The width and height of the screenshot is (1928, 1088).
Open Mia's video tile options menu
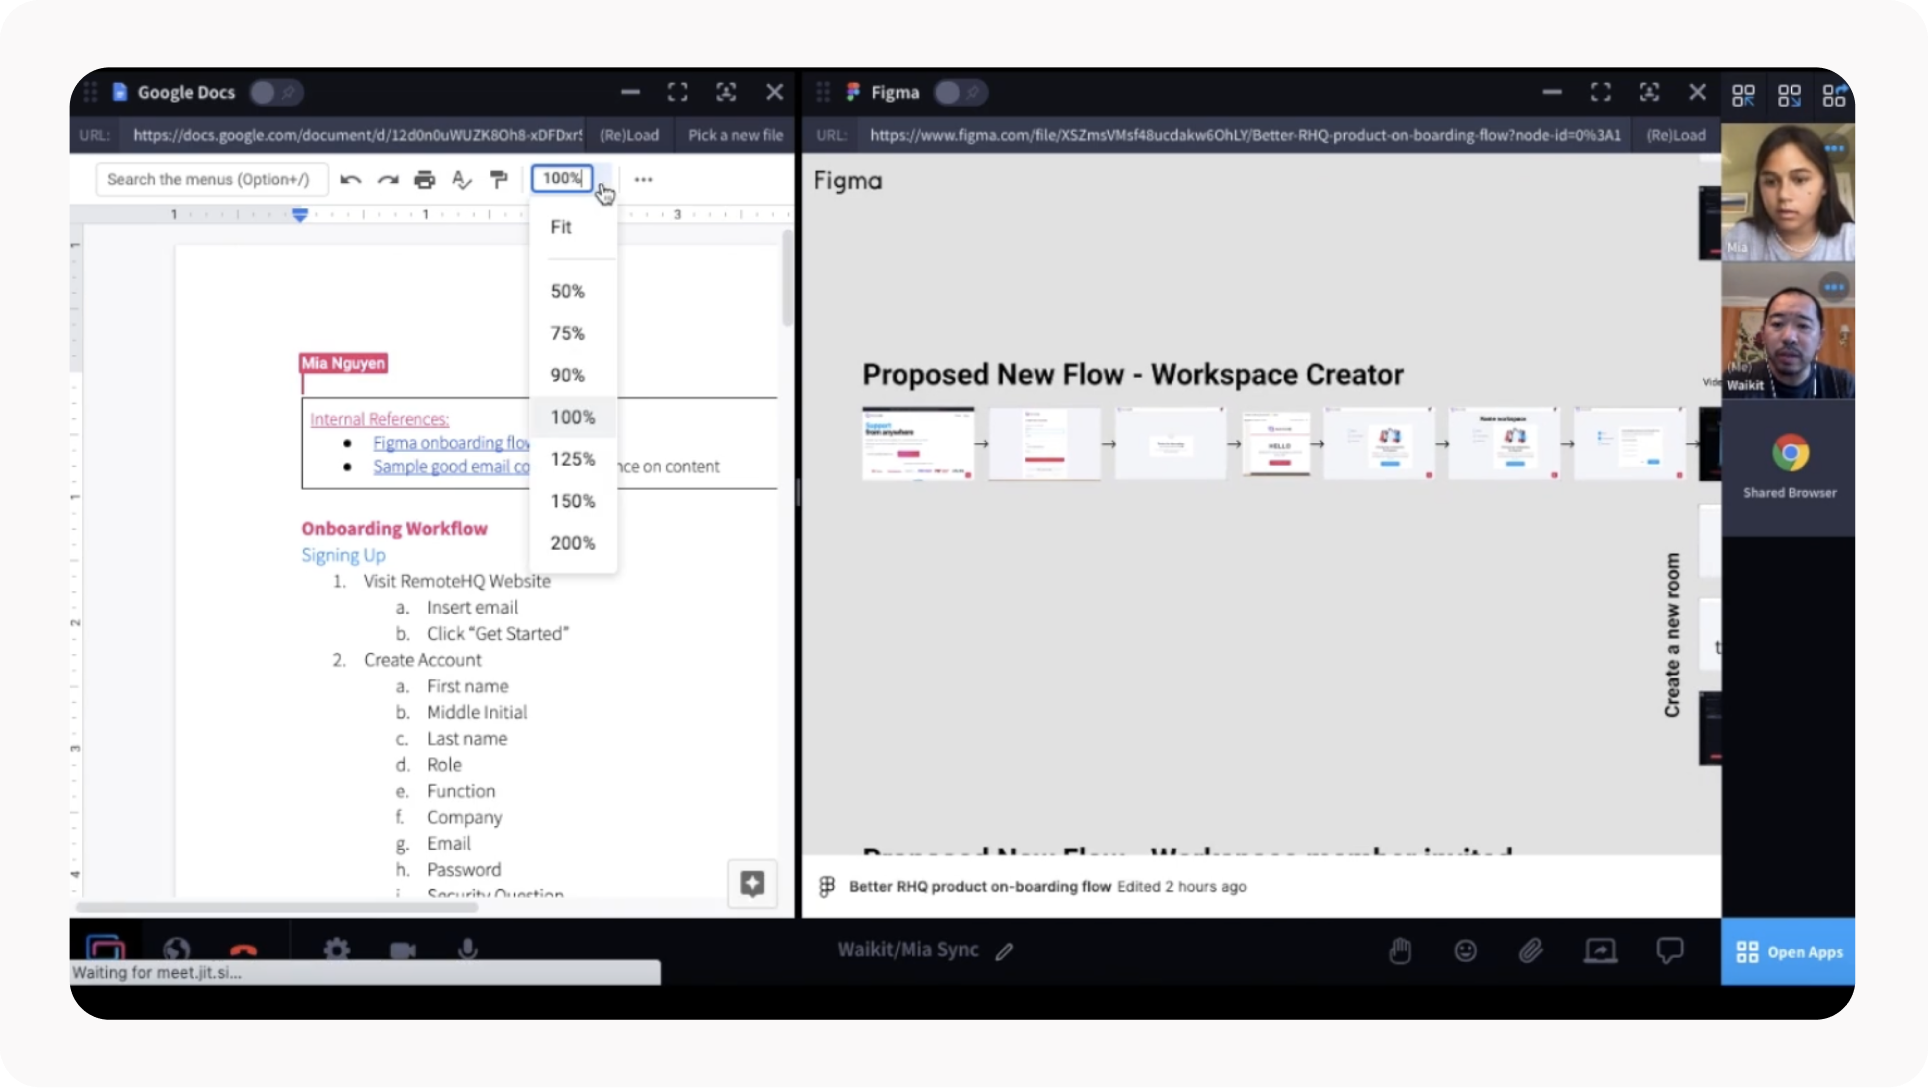click(x=1834, y=148)
